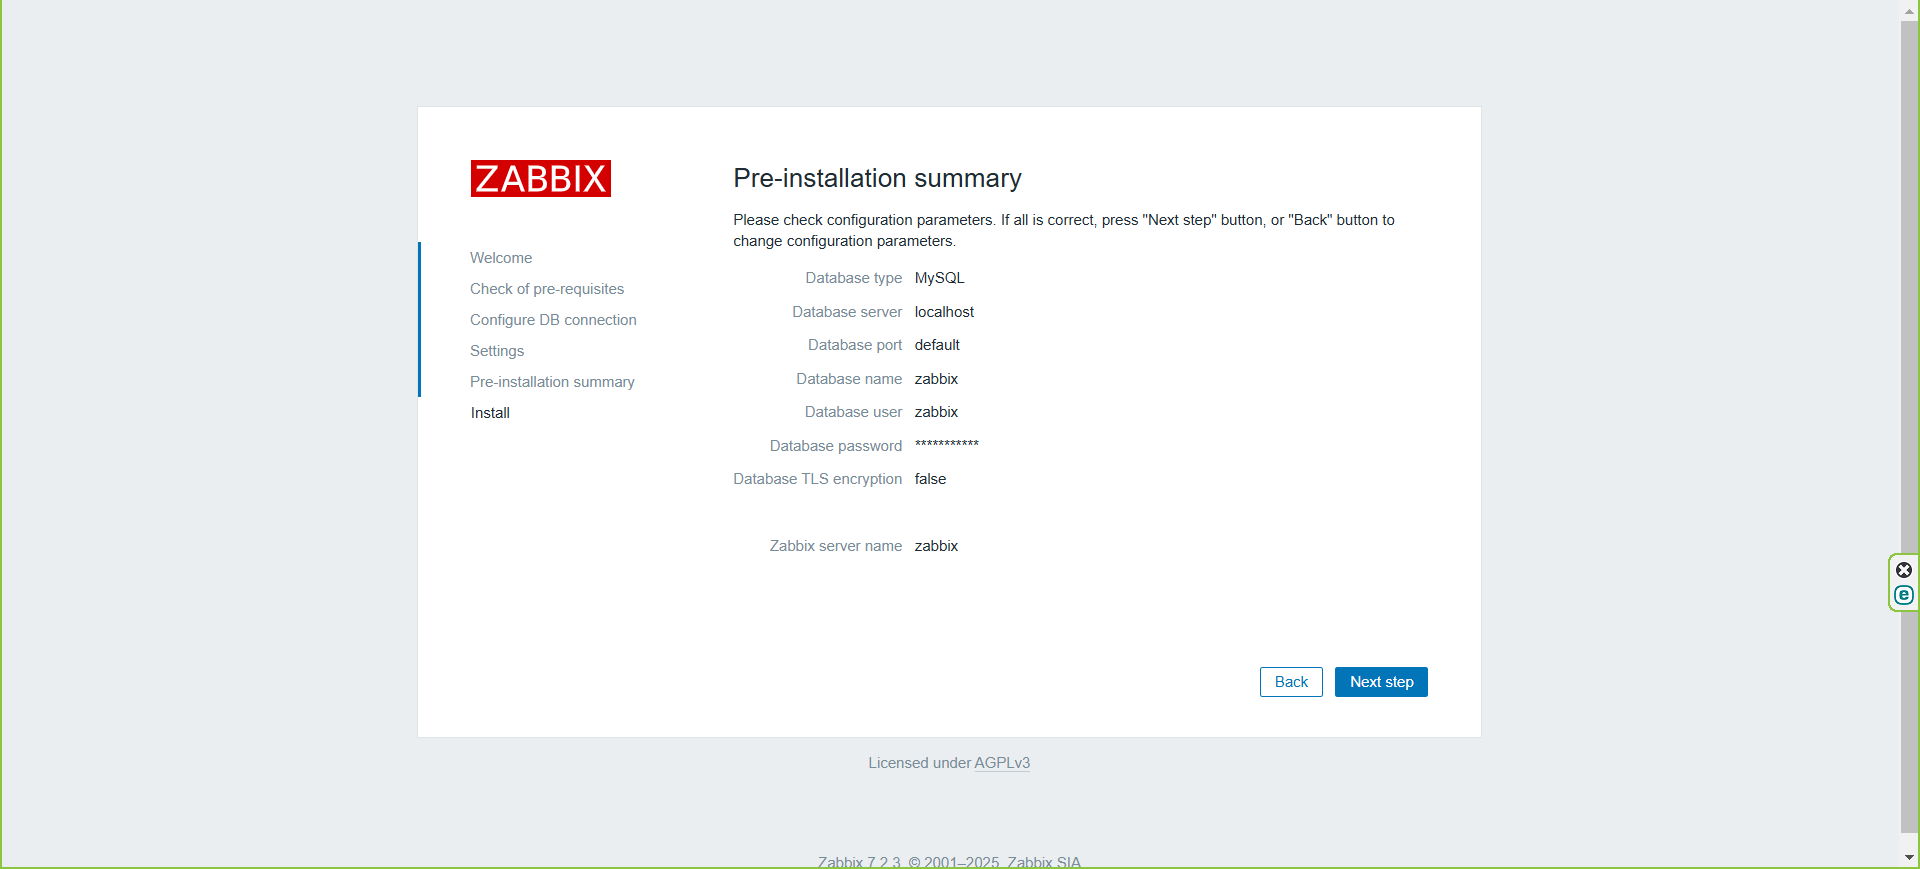Click the Database name zabbix value
The height and width of the screenshot is (869, 1920).
(x=936, y=379)
